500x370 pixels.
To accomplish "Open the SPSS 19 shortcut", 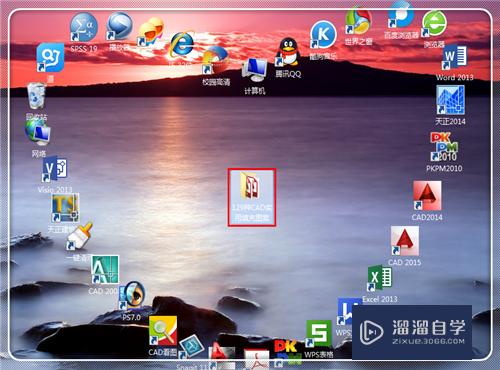I will (84, 27).
